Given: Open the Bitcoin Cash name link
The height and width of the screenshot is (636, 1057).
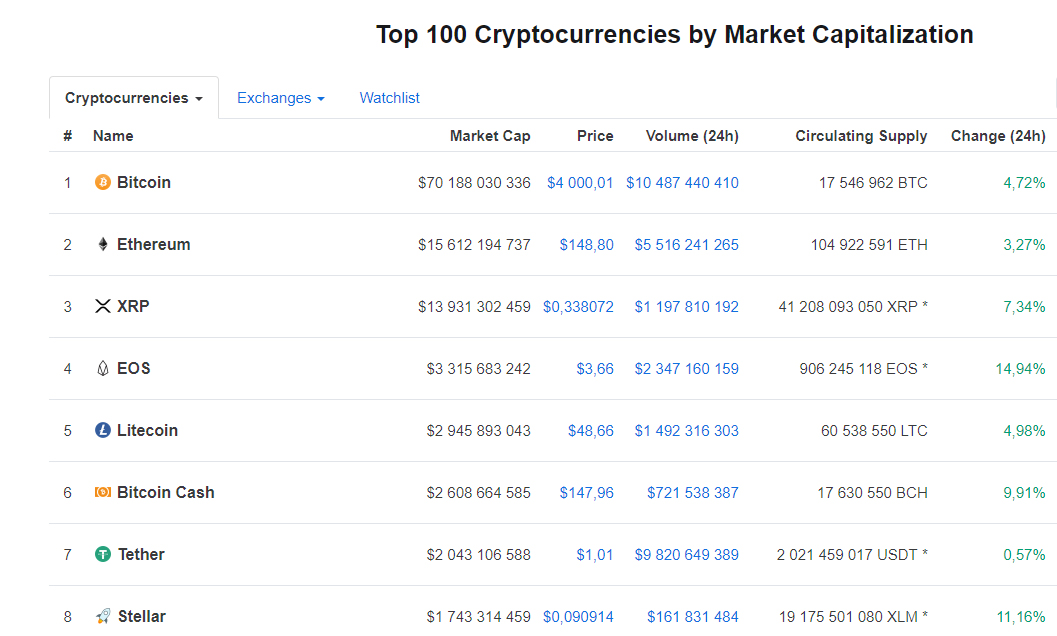Looking at the screenshot, I should pos(166,492).
